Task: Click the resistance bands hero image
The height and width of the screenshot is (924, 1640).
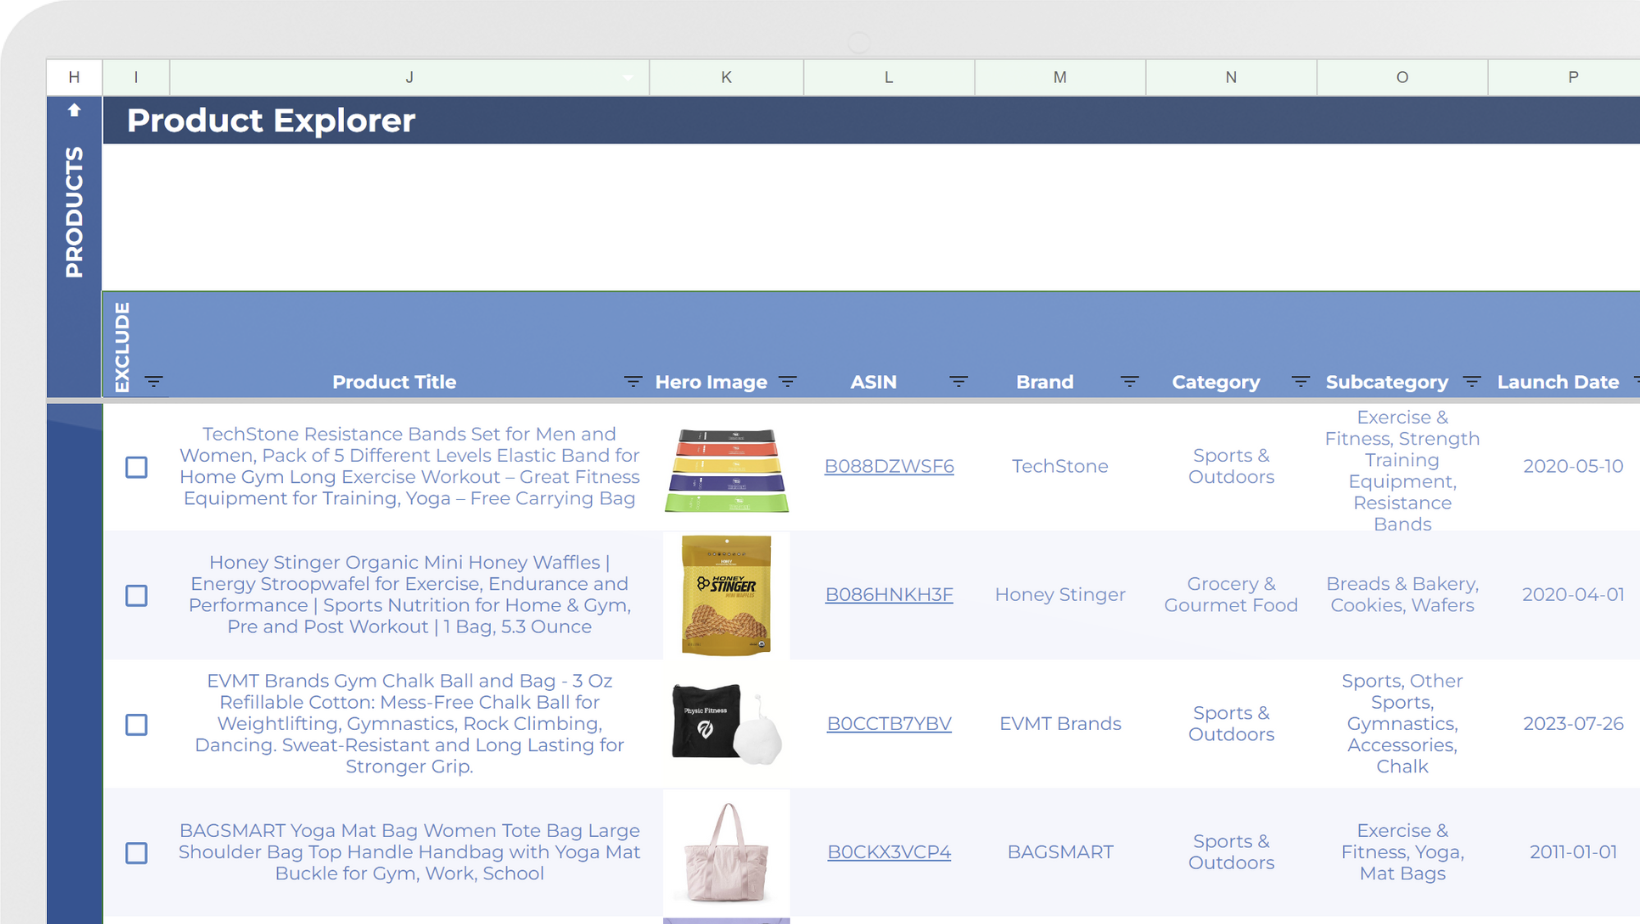Action: (726, 469)
